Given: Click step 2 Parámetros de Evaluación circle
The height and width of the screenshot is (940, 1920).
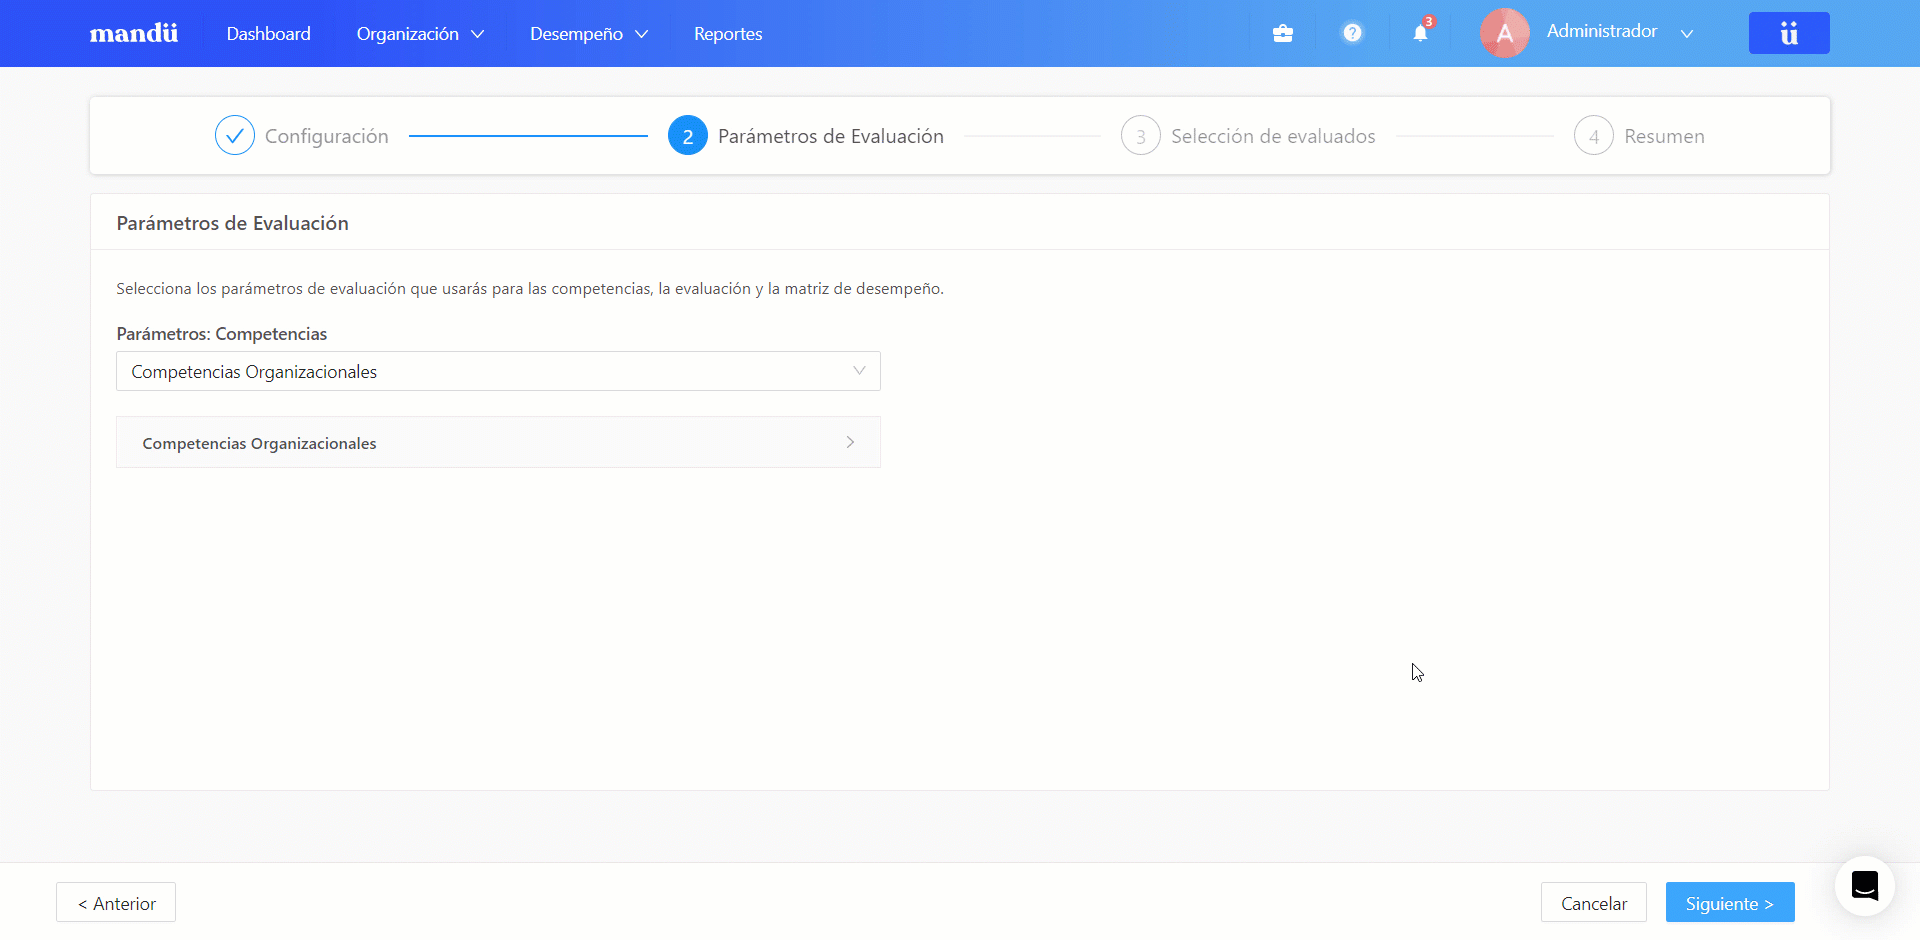Looking at the screenshot, I should (688, 136).
